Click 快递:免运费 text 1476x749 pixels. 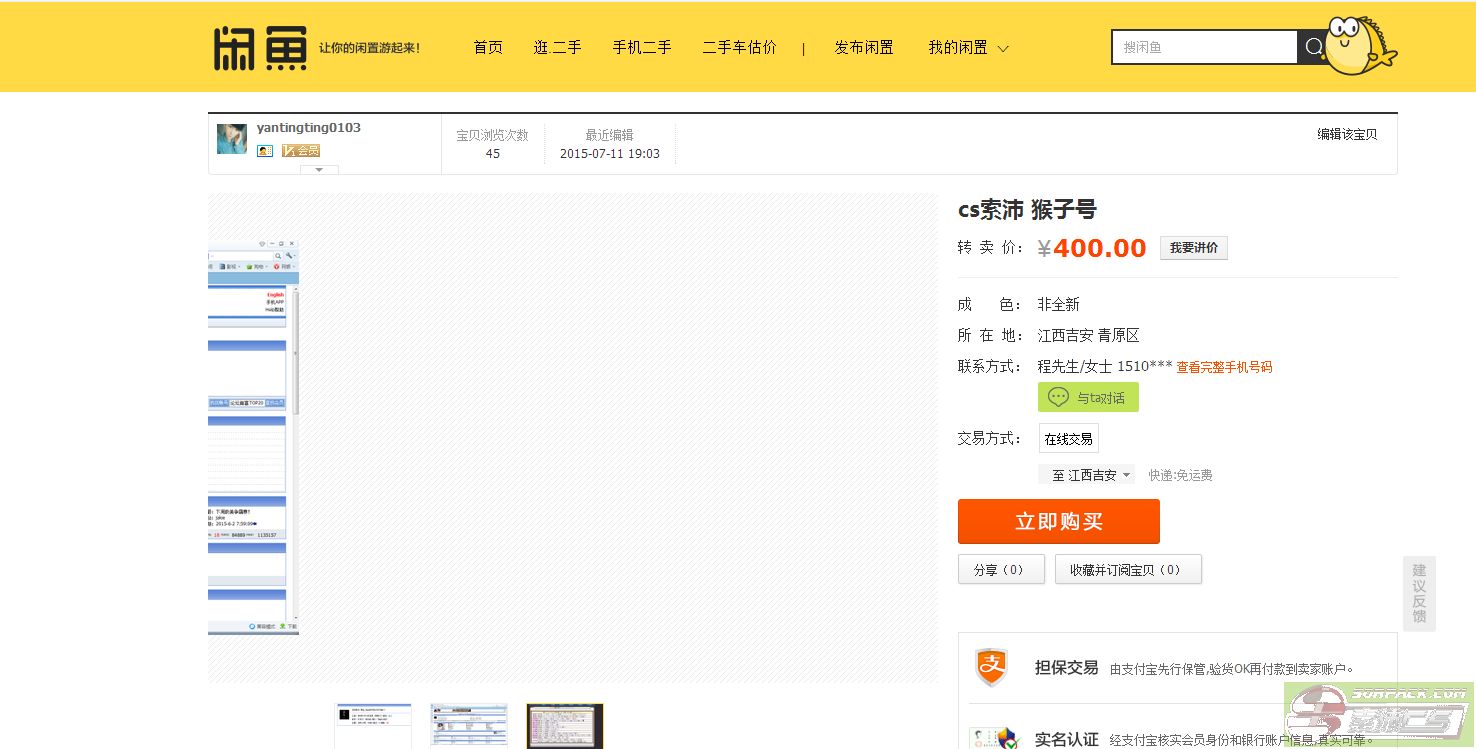[x=1180, y=475]
